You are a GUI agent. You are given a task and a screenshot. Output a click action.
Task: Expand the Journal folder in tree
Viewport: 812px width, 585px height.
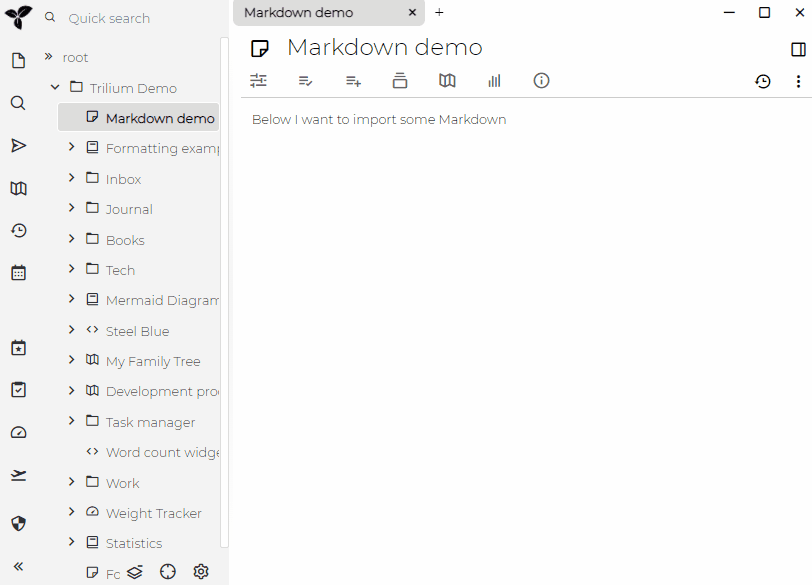tap(72, 209)
